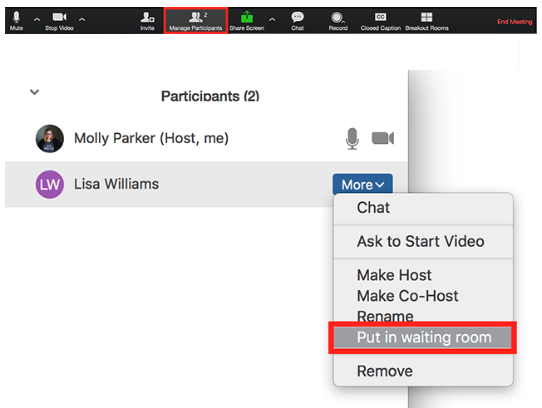Toggle Molly Parker's video camera icon
The width and height of the screenshot is (542, 408).
point(383,138)
